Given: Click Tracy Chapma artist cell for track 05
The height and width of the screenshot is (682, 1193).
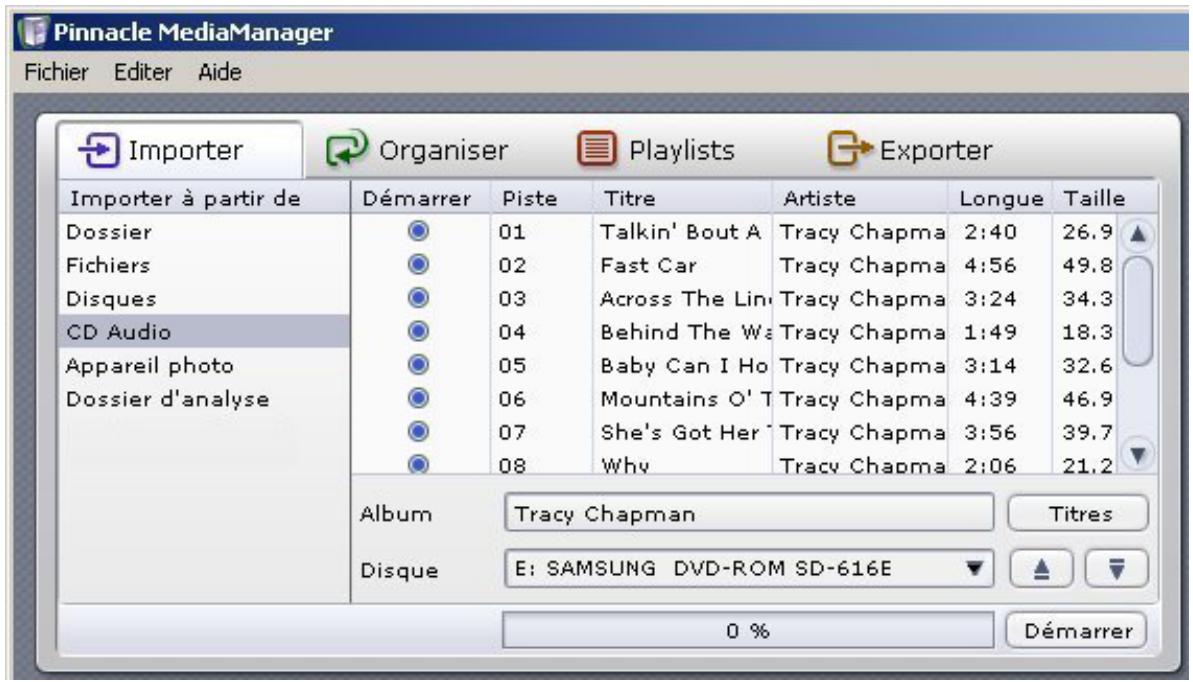Looking at the screenshot, I should (862, 365).
